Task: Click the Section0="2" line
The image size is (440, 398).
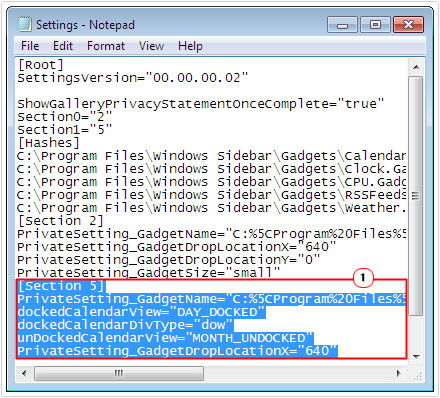Action: (x=65, y=117)
